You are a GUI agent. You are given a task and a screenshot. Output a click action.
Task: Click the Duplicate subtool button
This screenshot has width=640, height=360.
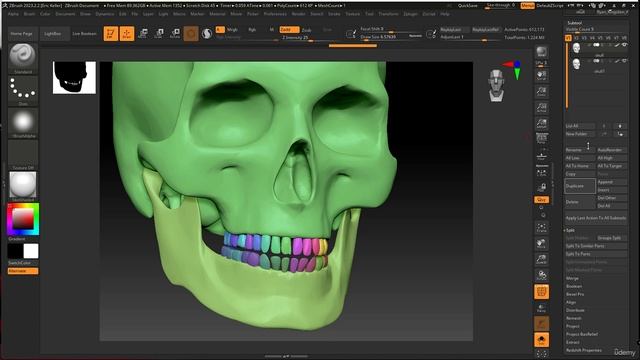click(579, 186)
